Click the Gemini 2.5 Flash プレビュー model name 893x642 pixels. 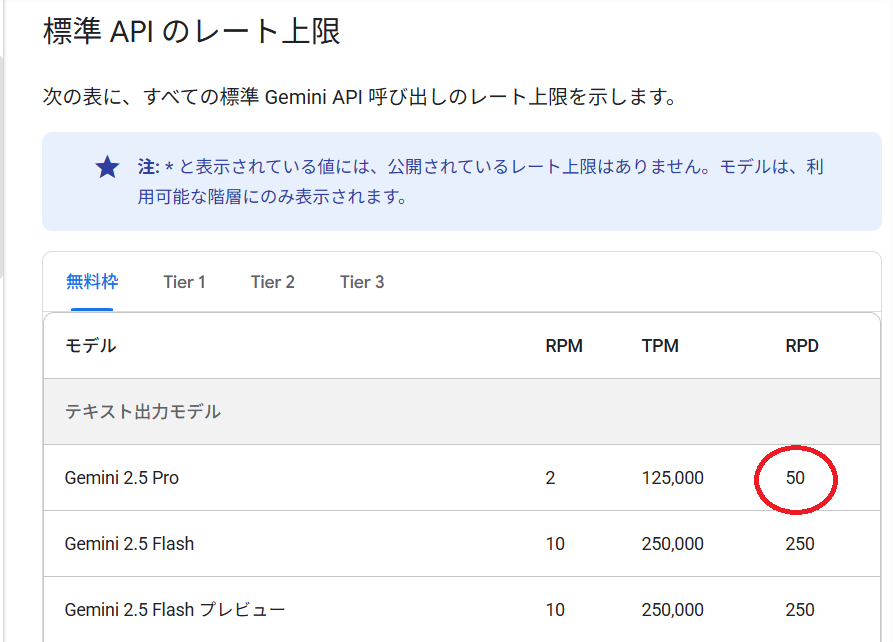tap(175, 610)
